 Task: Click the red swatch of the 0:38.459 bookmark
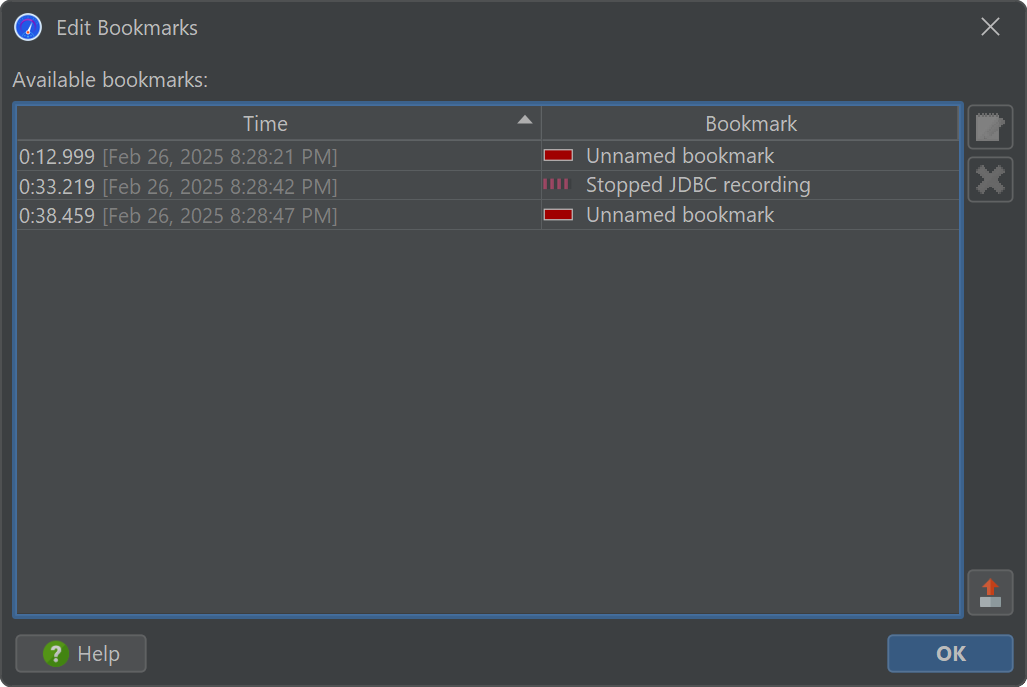click(x=558, y=214)
